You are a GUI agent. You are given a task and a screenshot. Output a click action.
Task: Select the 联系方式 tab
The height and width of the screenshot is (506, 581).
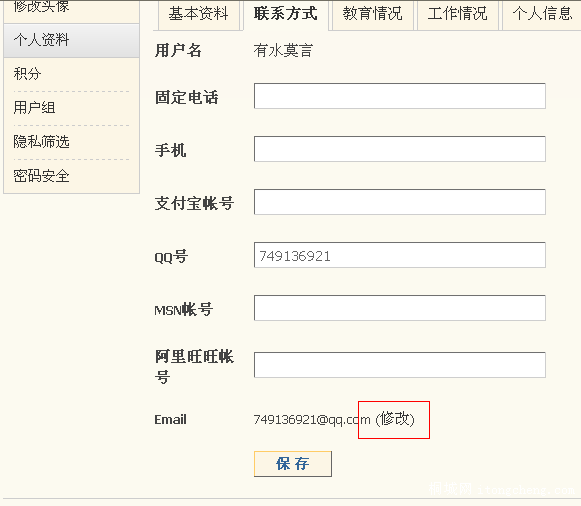pyautogui.click(x=286, y=14)
